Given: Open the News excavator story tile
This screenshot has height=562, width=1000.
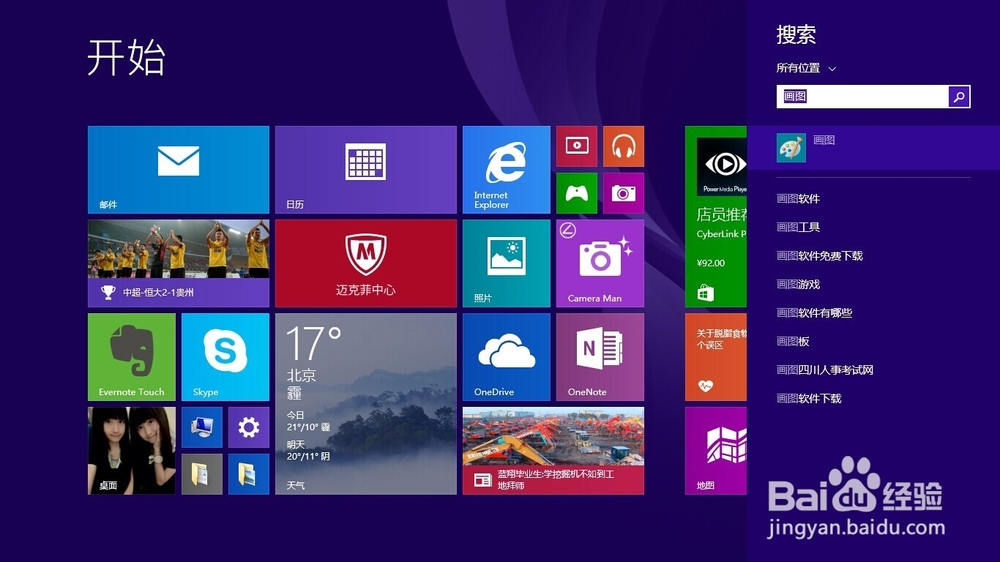Looking at the screenshot, I should (x=554, y=451).
